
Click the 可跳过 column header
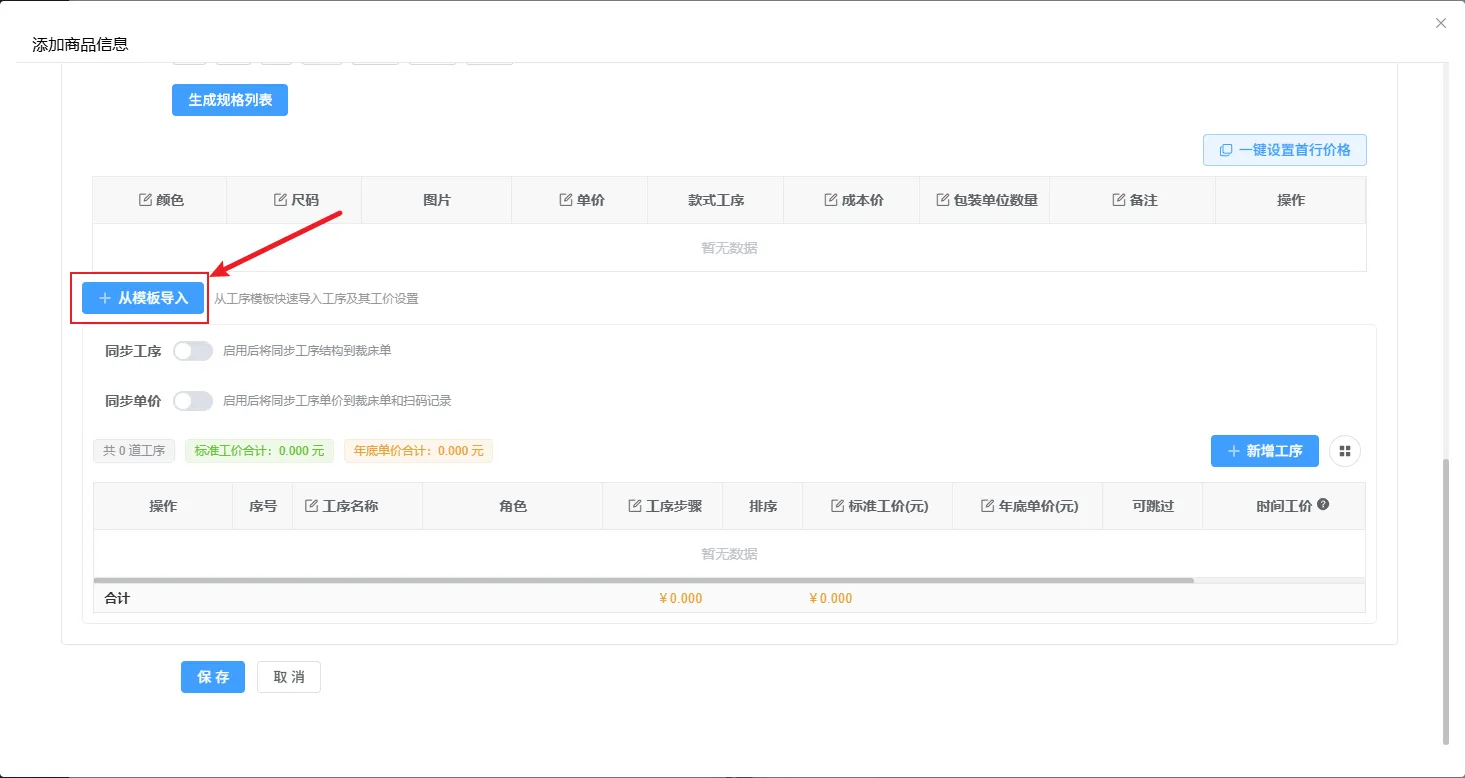point(1153,506)
